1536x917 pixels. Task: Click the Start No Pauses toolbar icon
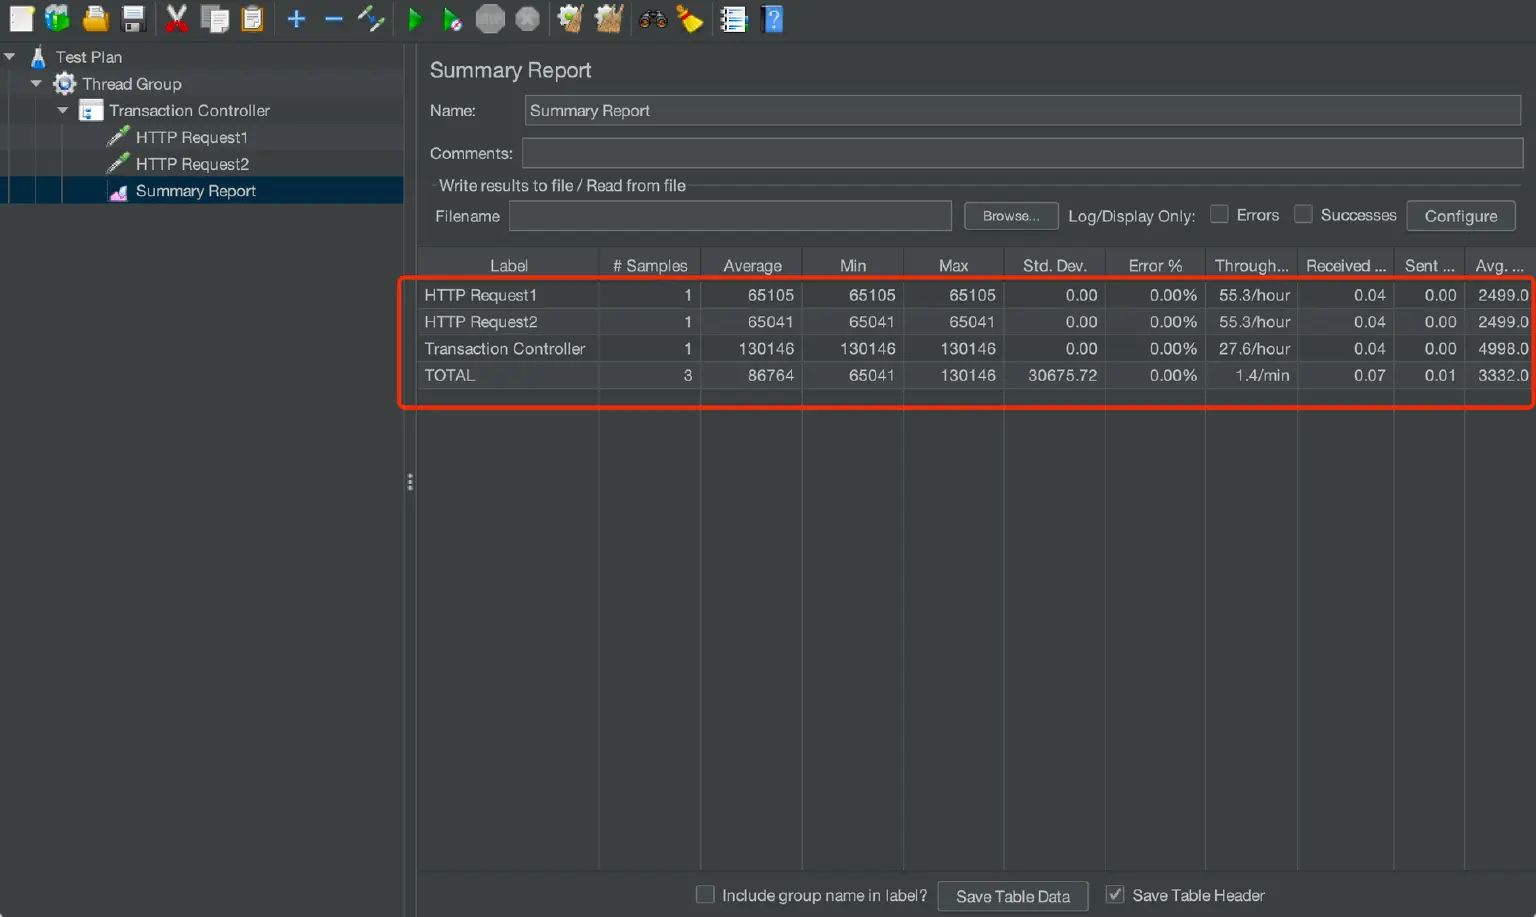452,19
